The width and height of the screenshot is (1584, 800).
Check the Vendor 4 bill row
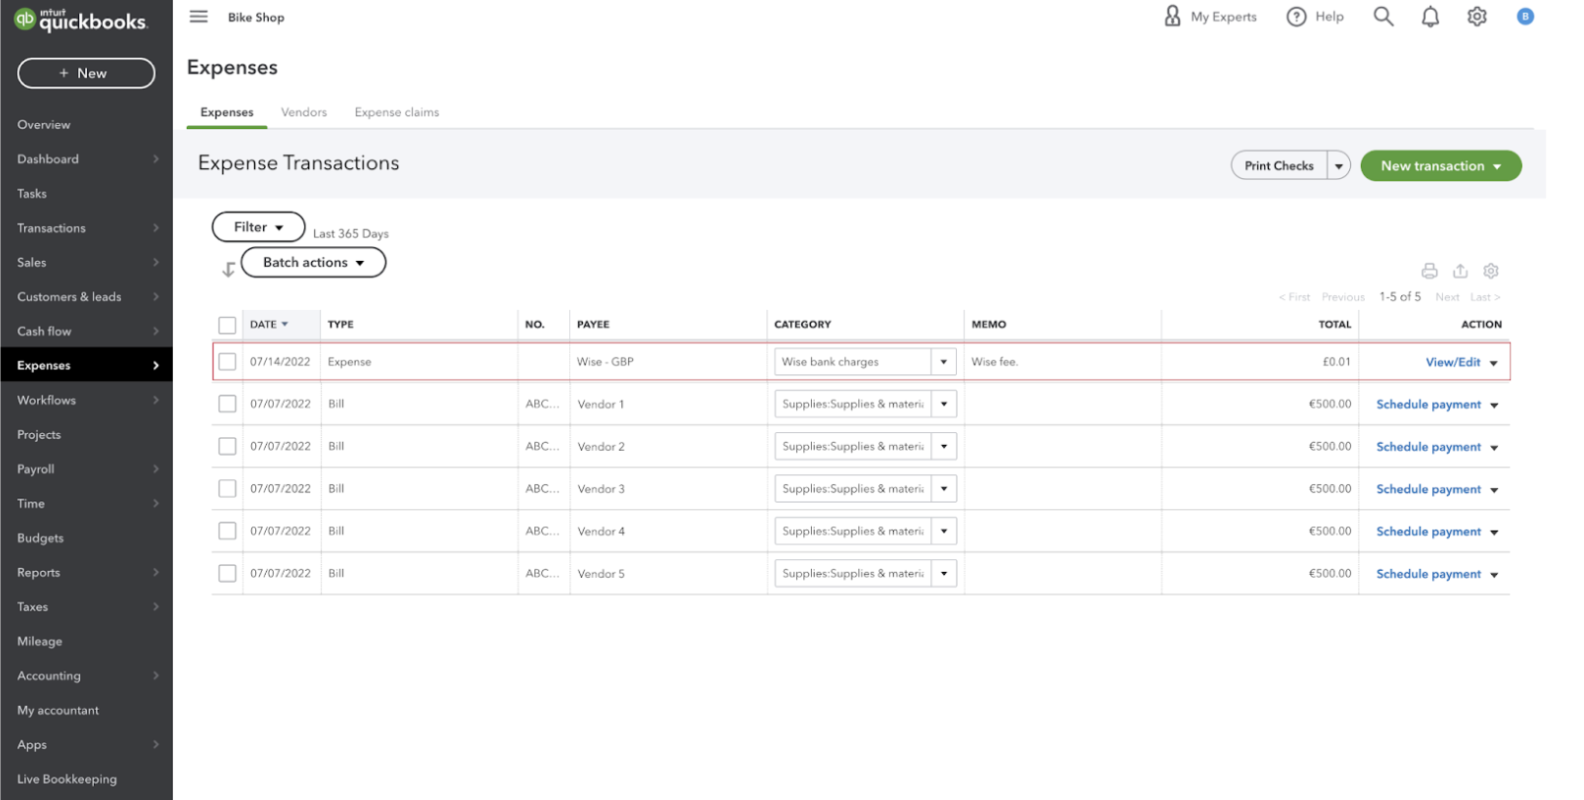(x=227, y=531)
